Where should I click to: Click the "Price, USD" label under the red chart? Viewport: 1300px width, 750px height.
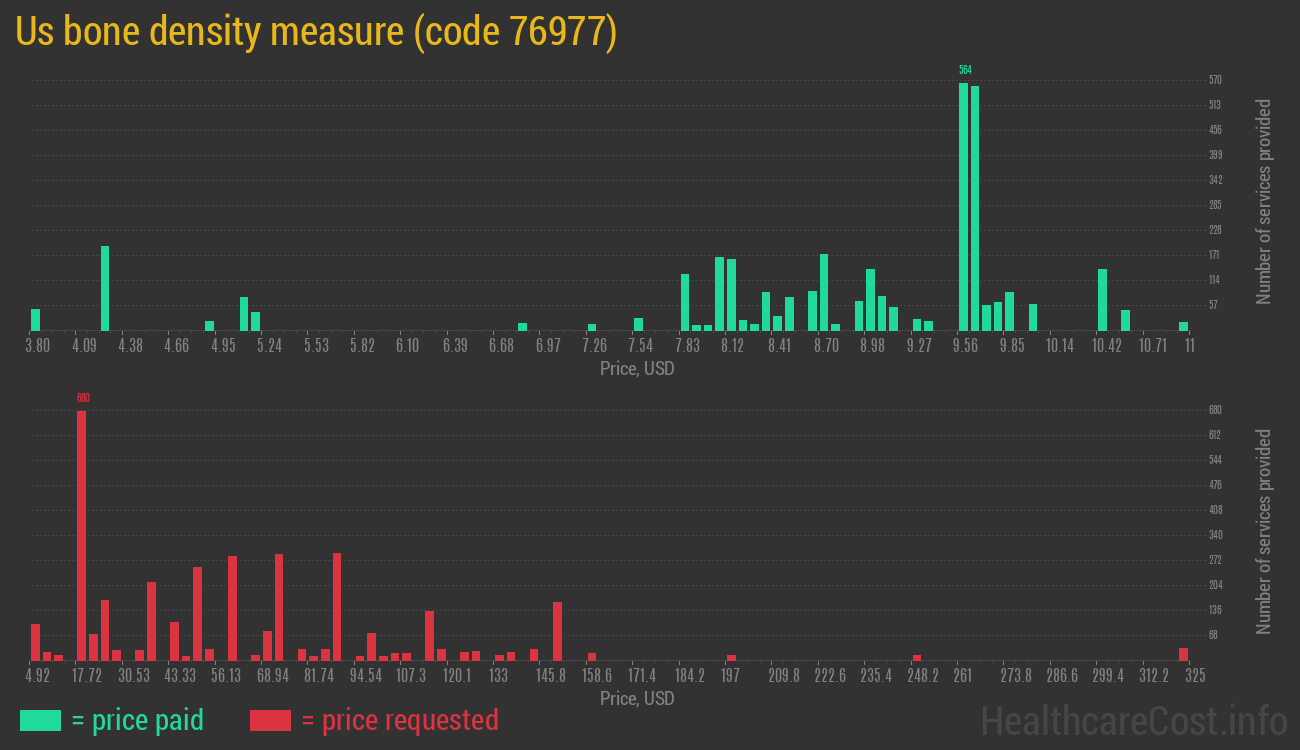tap(637, 698)
